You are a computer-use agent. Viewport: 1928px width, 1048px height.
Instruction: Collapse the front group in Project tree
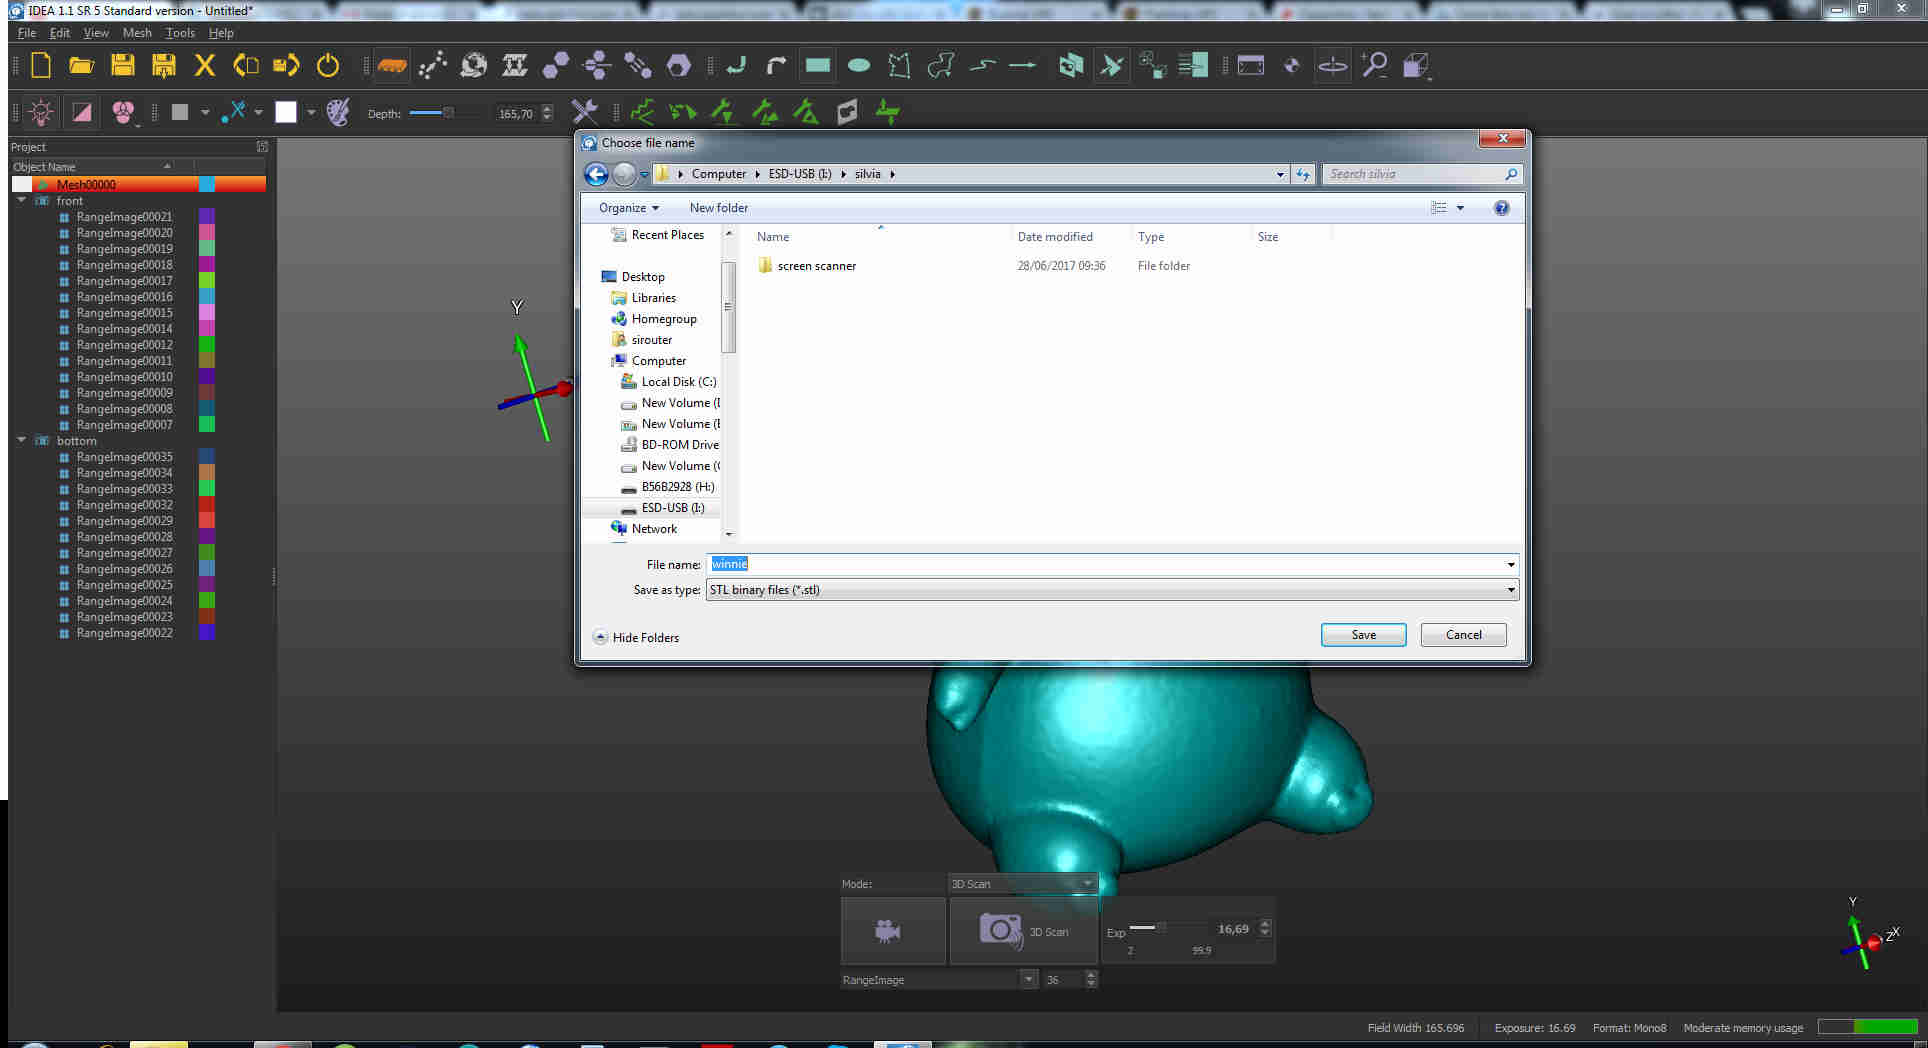(21, 201)
